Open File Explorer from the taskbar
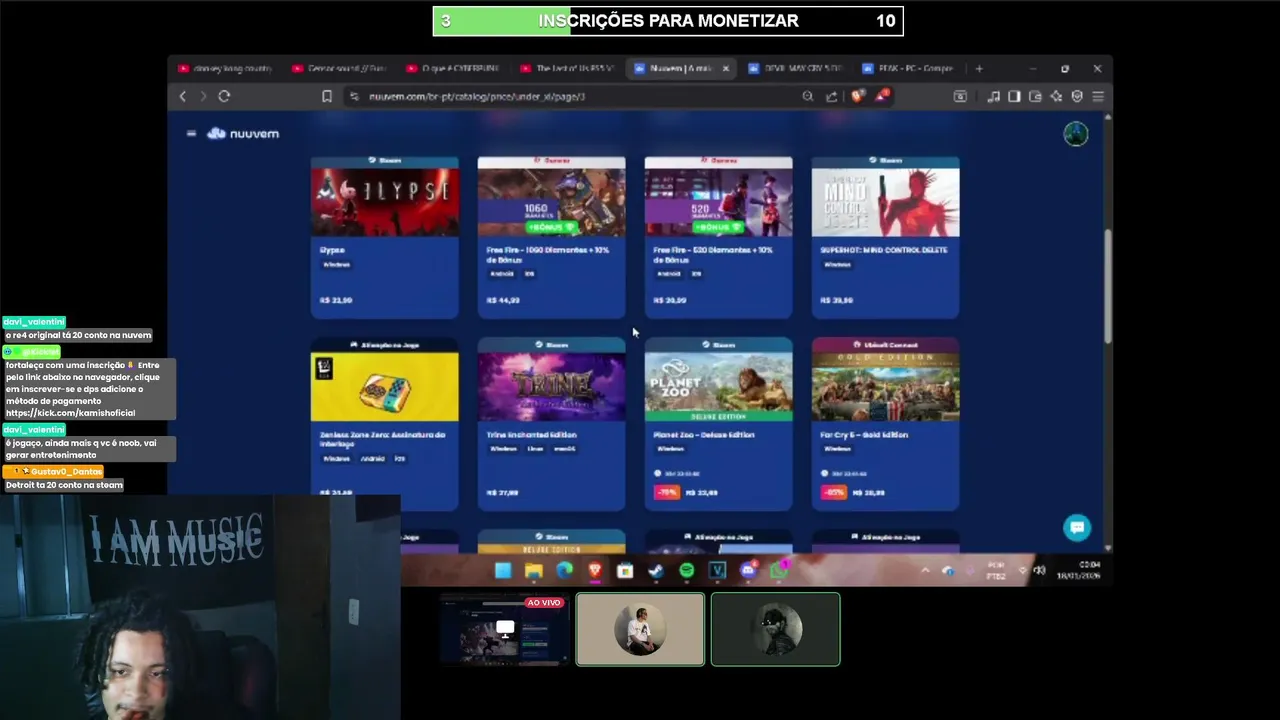 [x=534, y=570]
